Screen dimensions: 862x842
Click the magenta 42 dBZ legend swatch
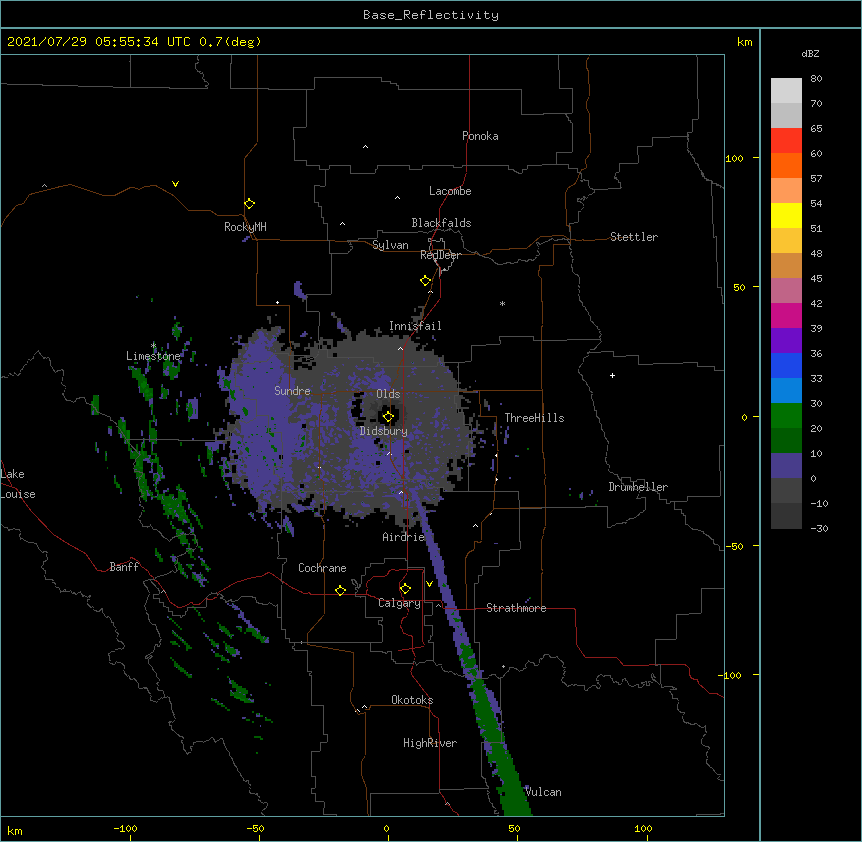pyautogui.click(x=786, y=315)
